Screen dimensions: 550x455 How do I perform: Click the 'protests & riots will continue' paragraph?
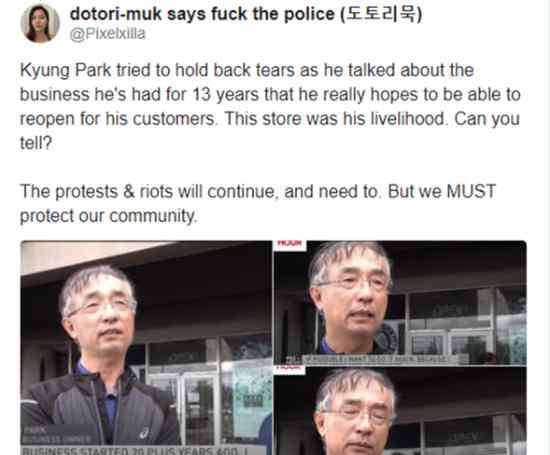pos(258,203)
